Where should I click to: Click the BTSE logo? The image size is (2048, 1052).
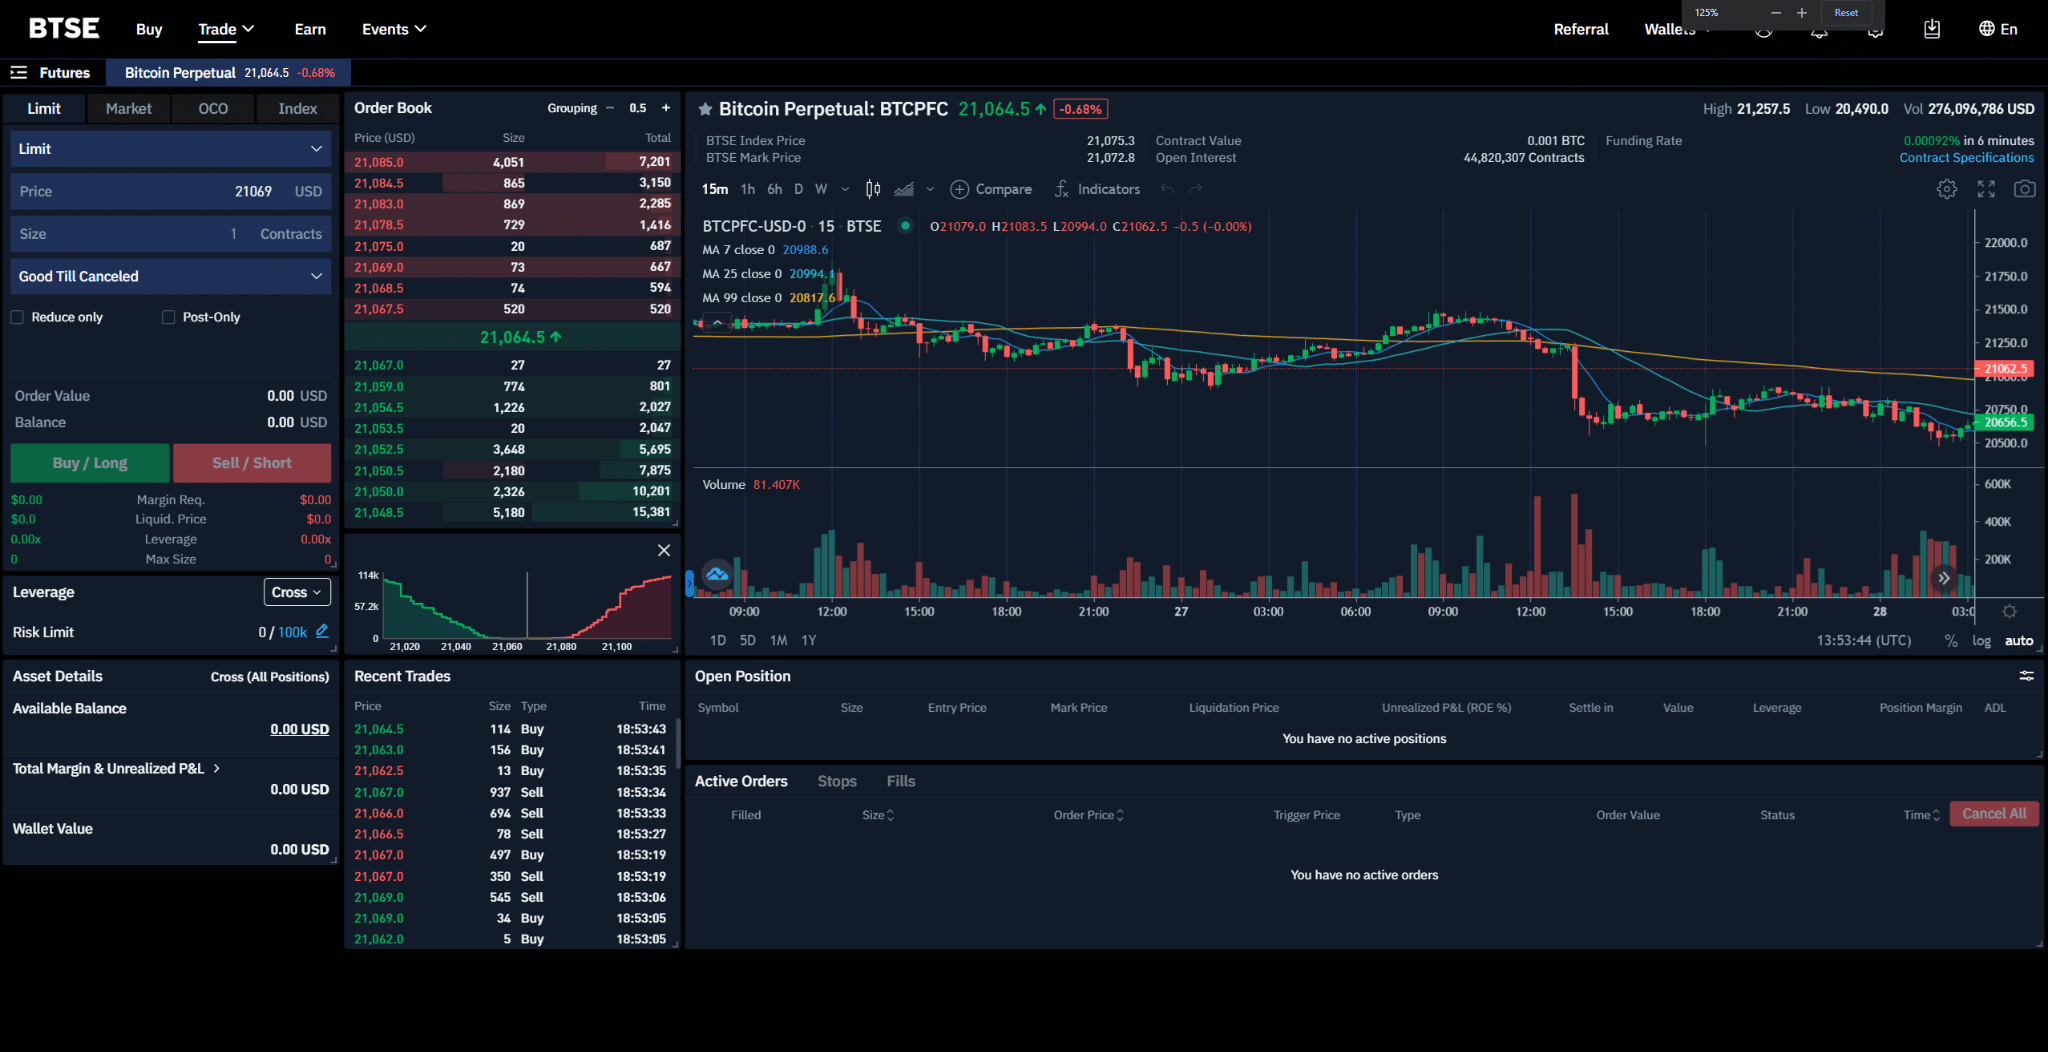pyautogui.click(x=64, y=28)
